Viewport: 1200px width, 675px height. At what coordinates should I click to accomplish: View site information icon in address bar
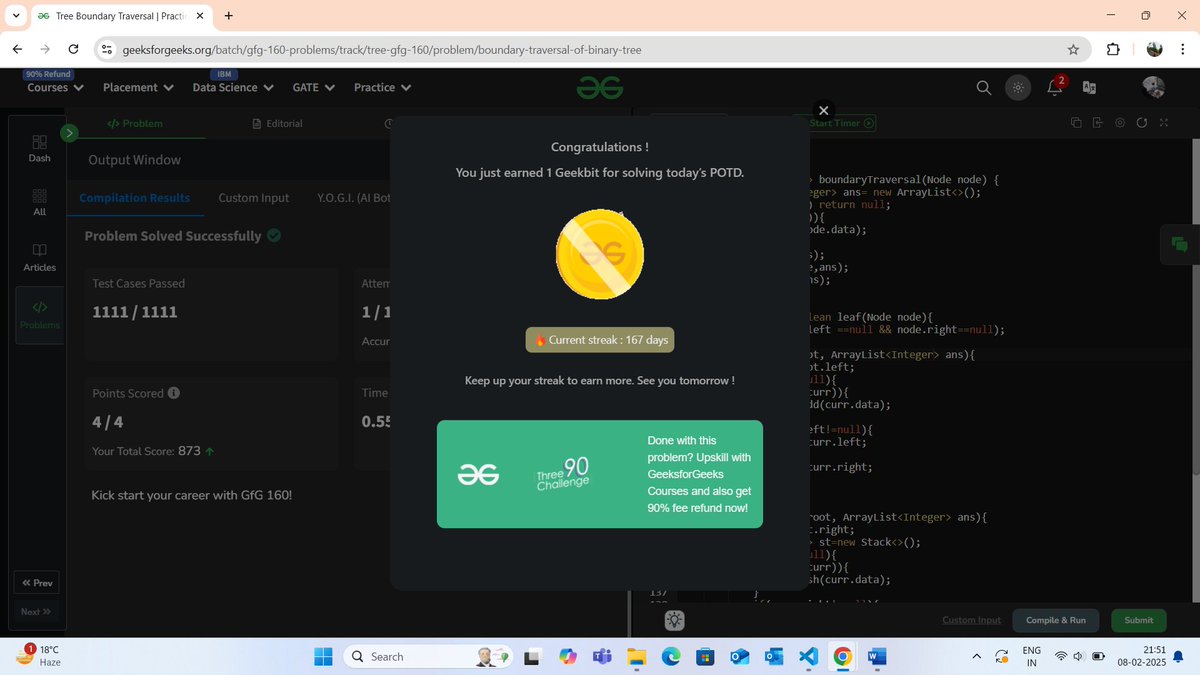[107, 49]
